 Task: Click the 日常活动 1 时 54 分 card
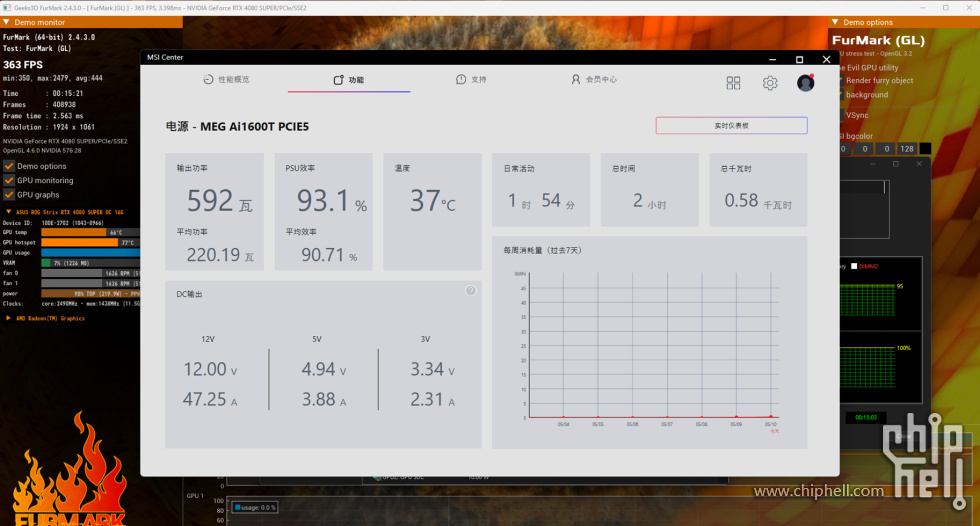tap(541, 190)
